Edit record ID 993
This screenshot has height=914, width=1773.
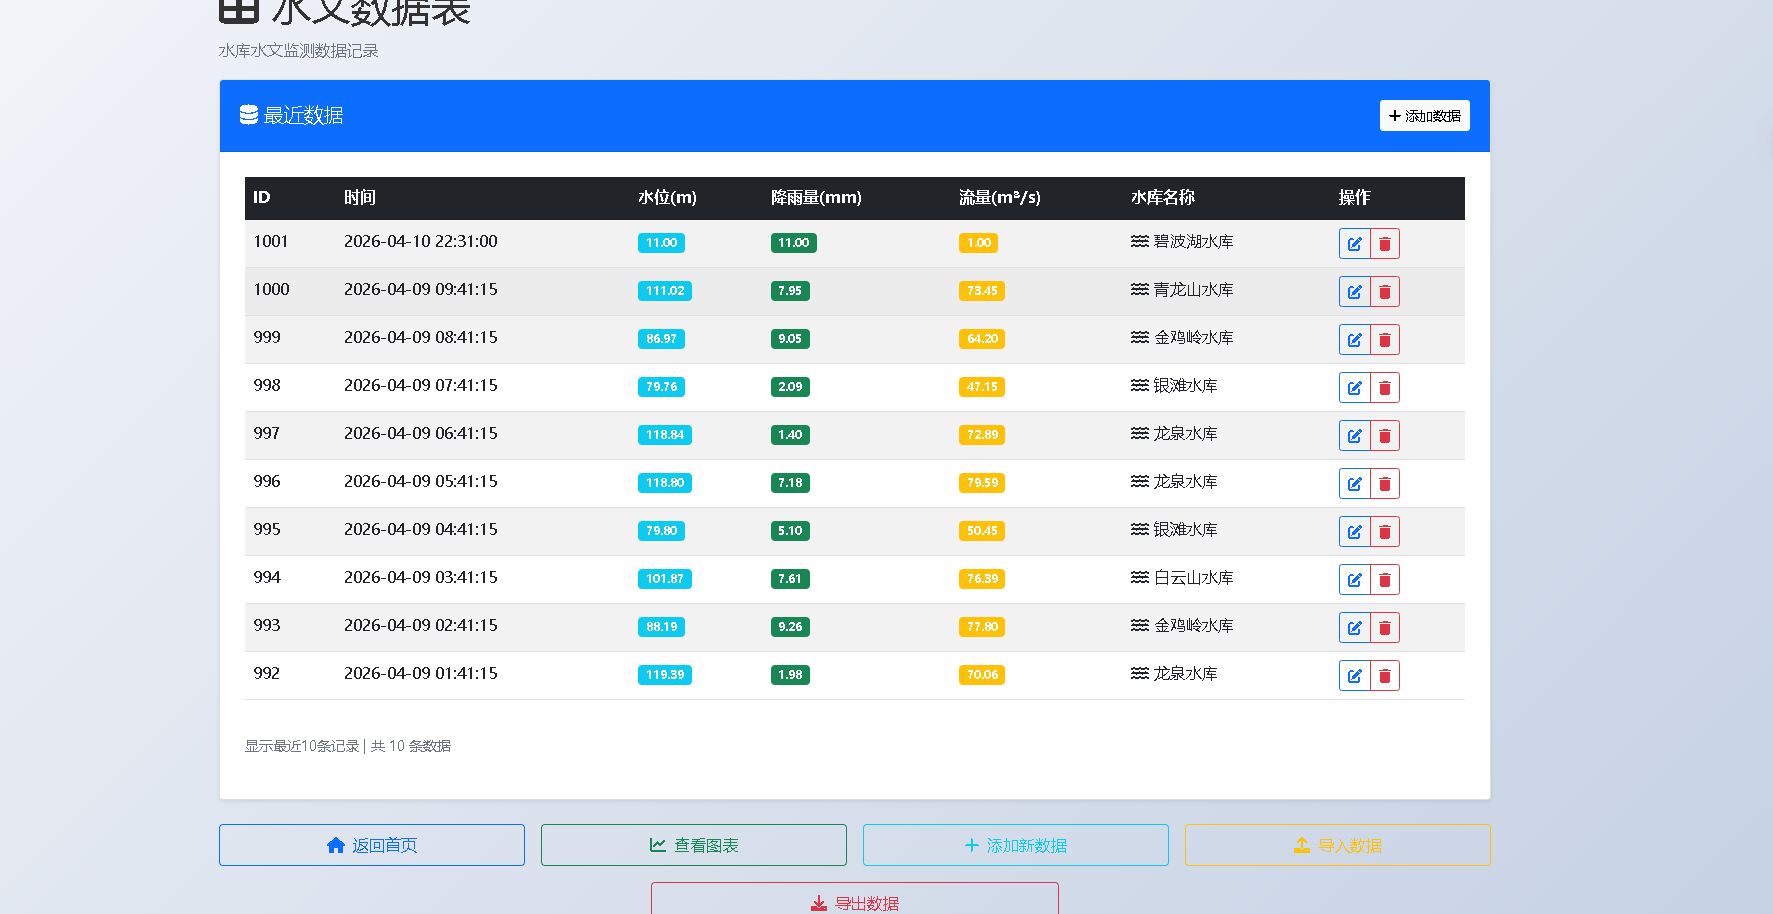click(1354, 628)
